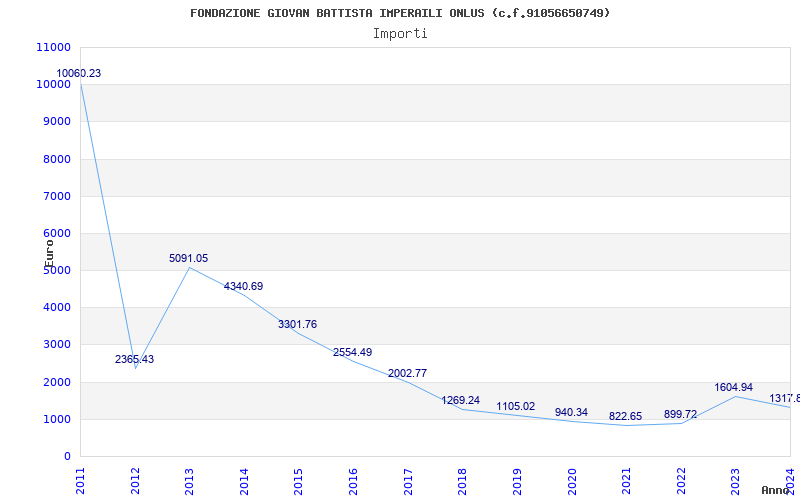The width and height of the screenshot is (800, 500).
Task: Click the 7000 value on Euro axis
Action: [x=56, y=196]
